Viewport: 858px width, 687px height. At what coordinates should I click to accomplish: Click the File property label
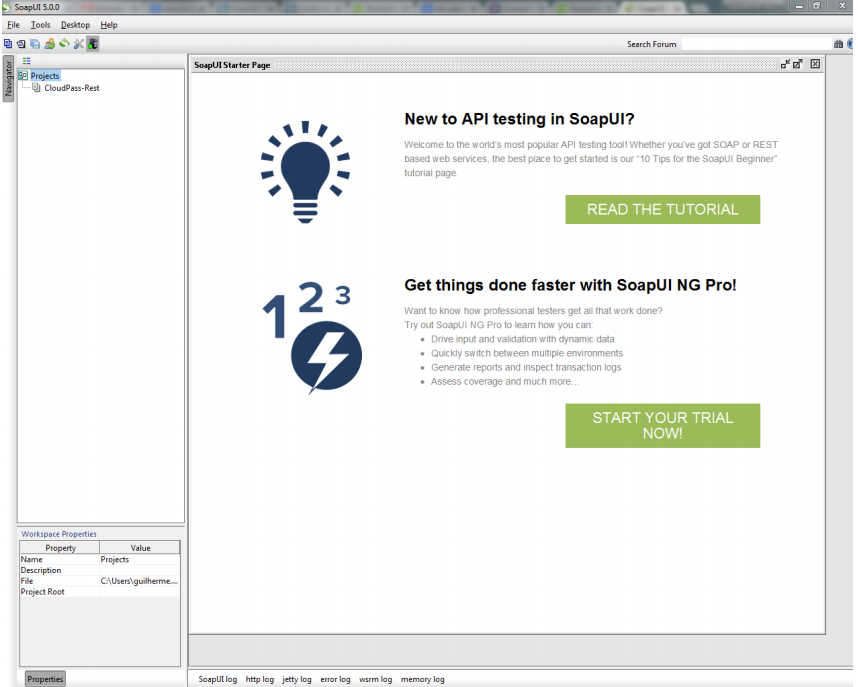click(27, 581)
